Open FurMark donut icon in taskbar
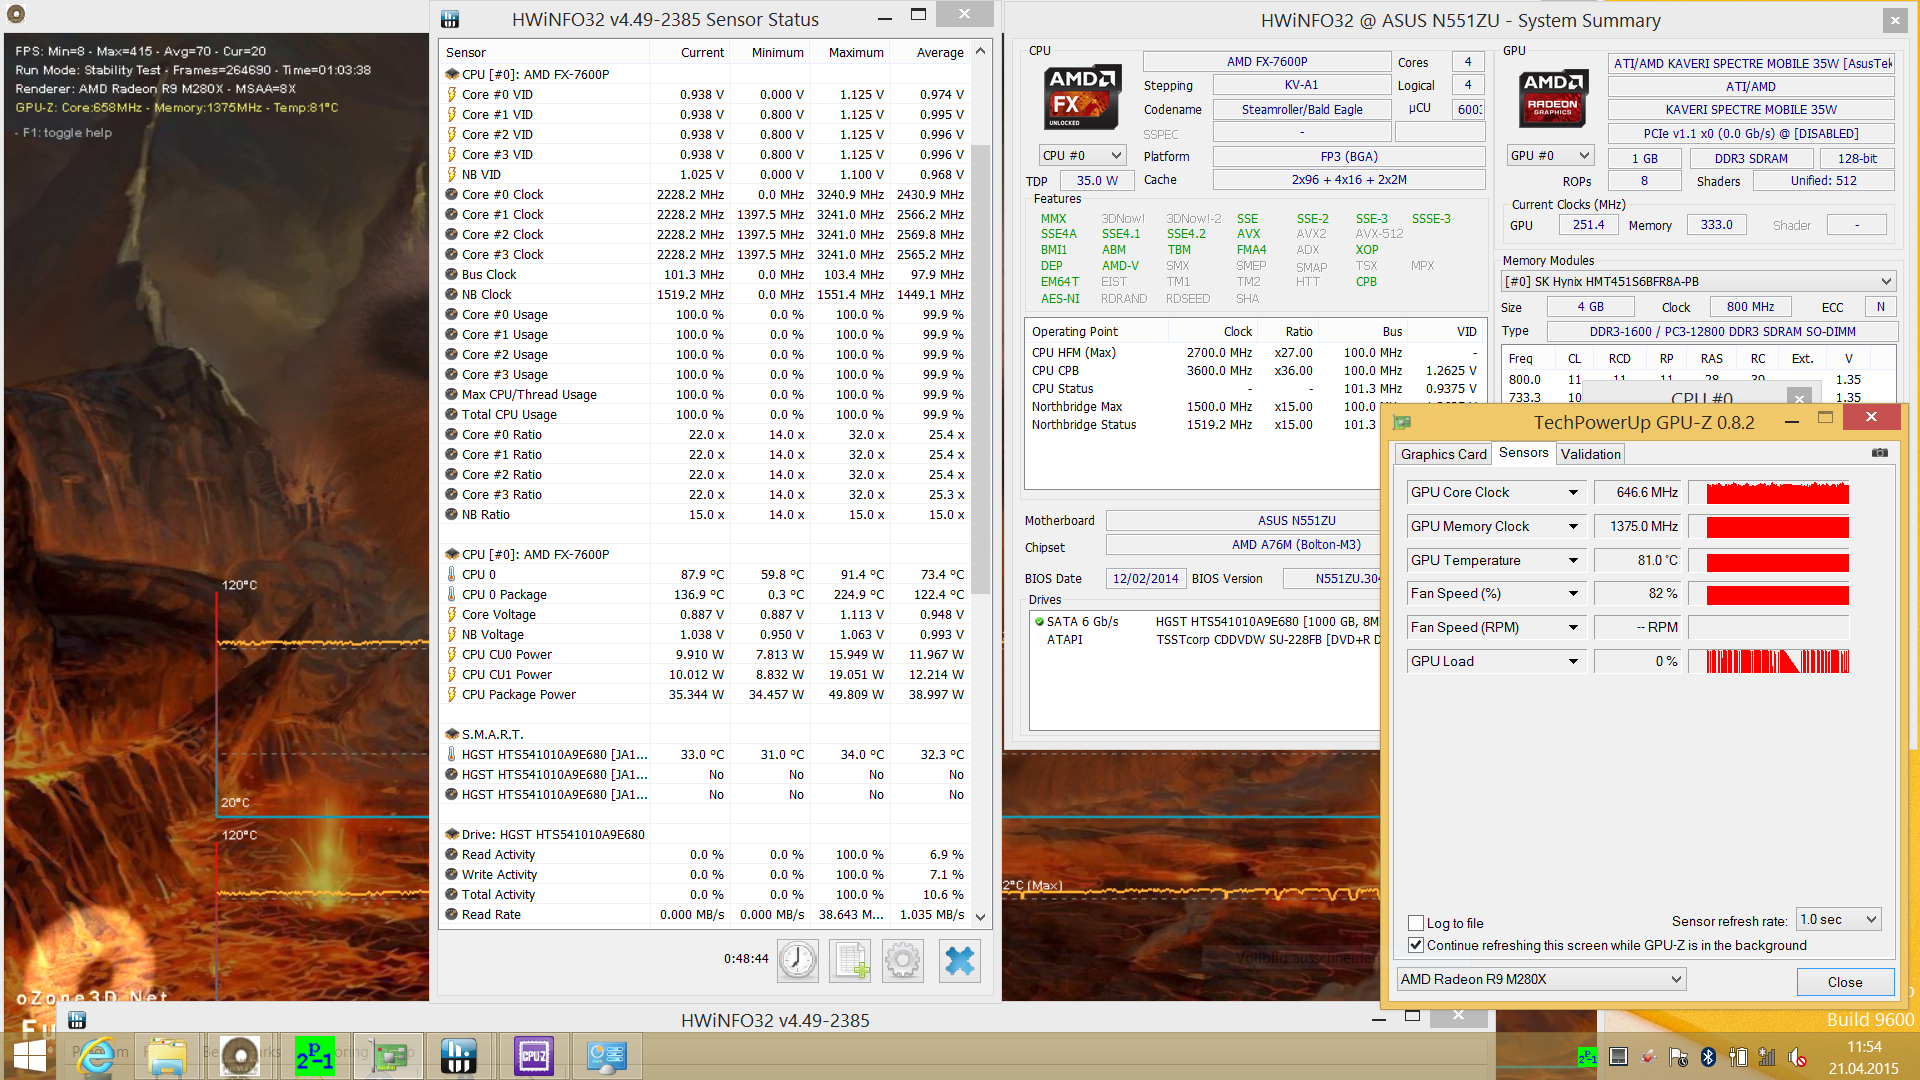This screenshot has height=1080, width=1920. coord(240,1056)
